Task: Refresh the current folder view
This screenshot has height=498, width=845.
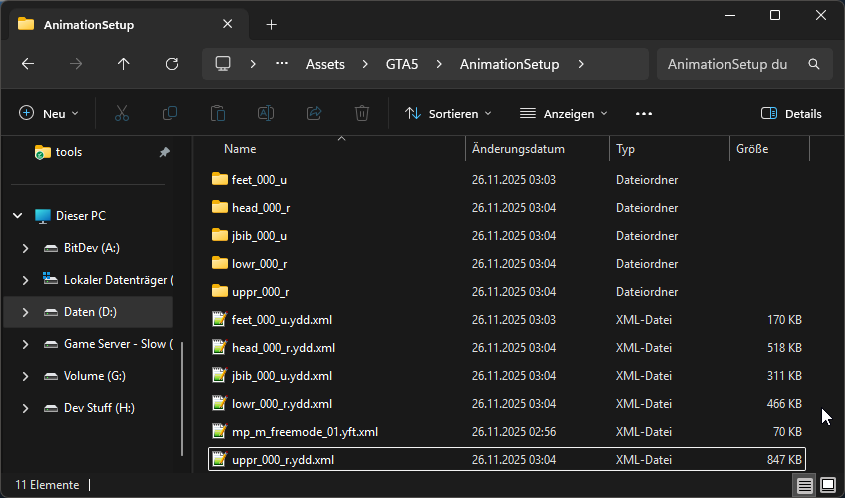Action: 171,64
